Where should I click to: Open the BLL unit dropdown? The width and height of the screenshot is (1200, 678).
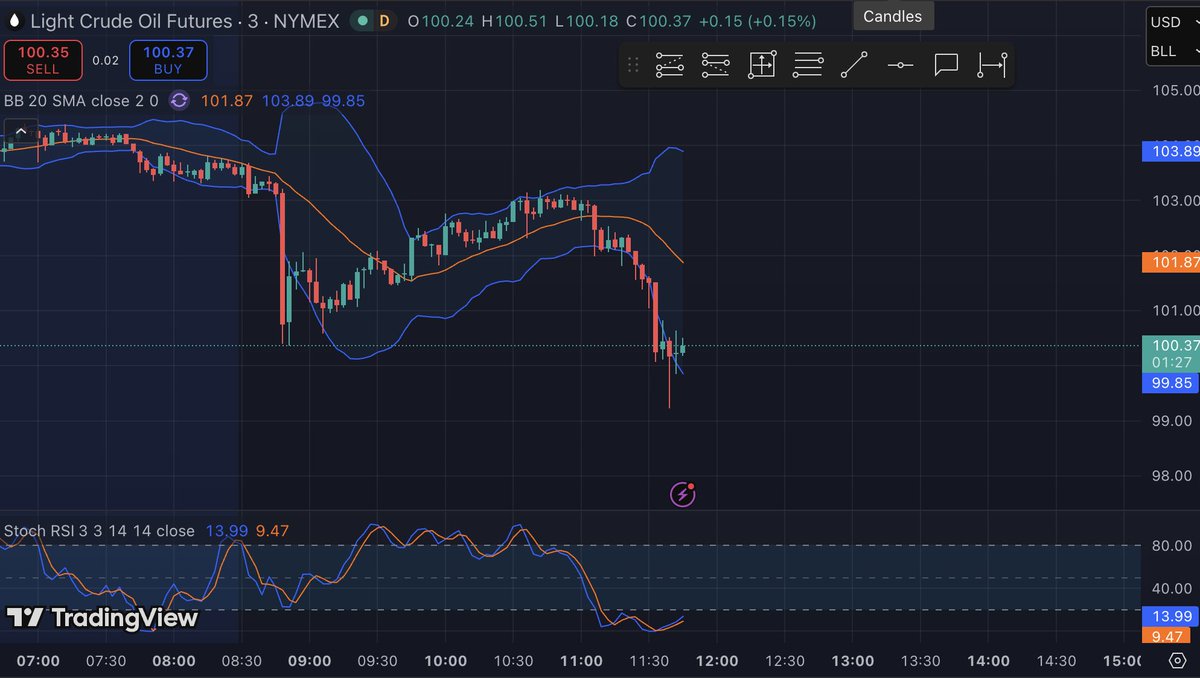pyautogui.click(x=1172, y=51)
